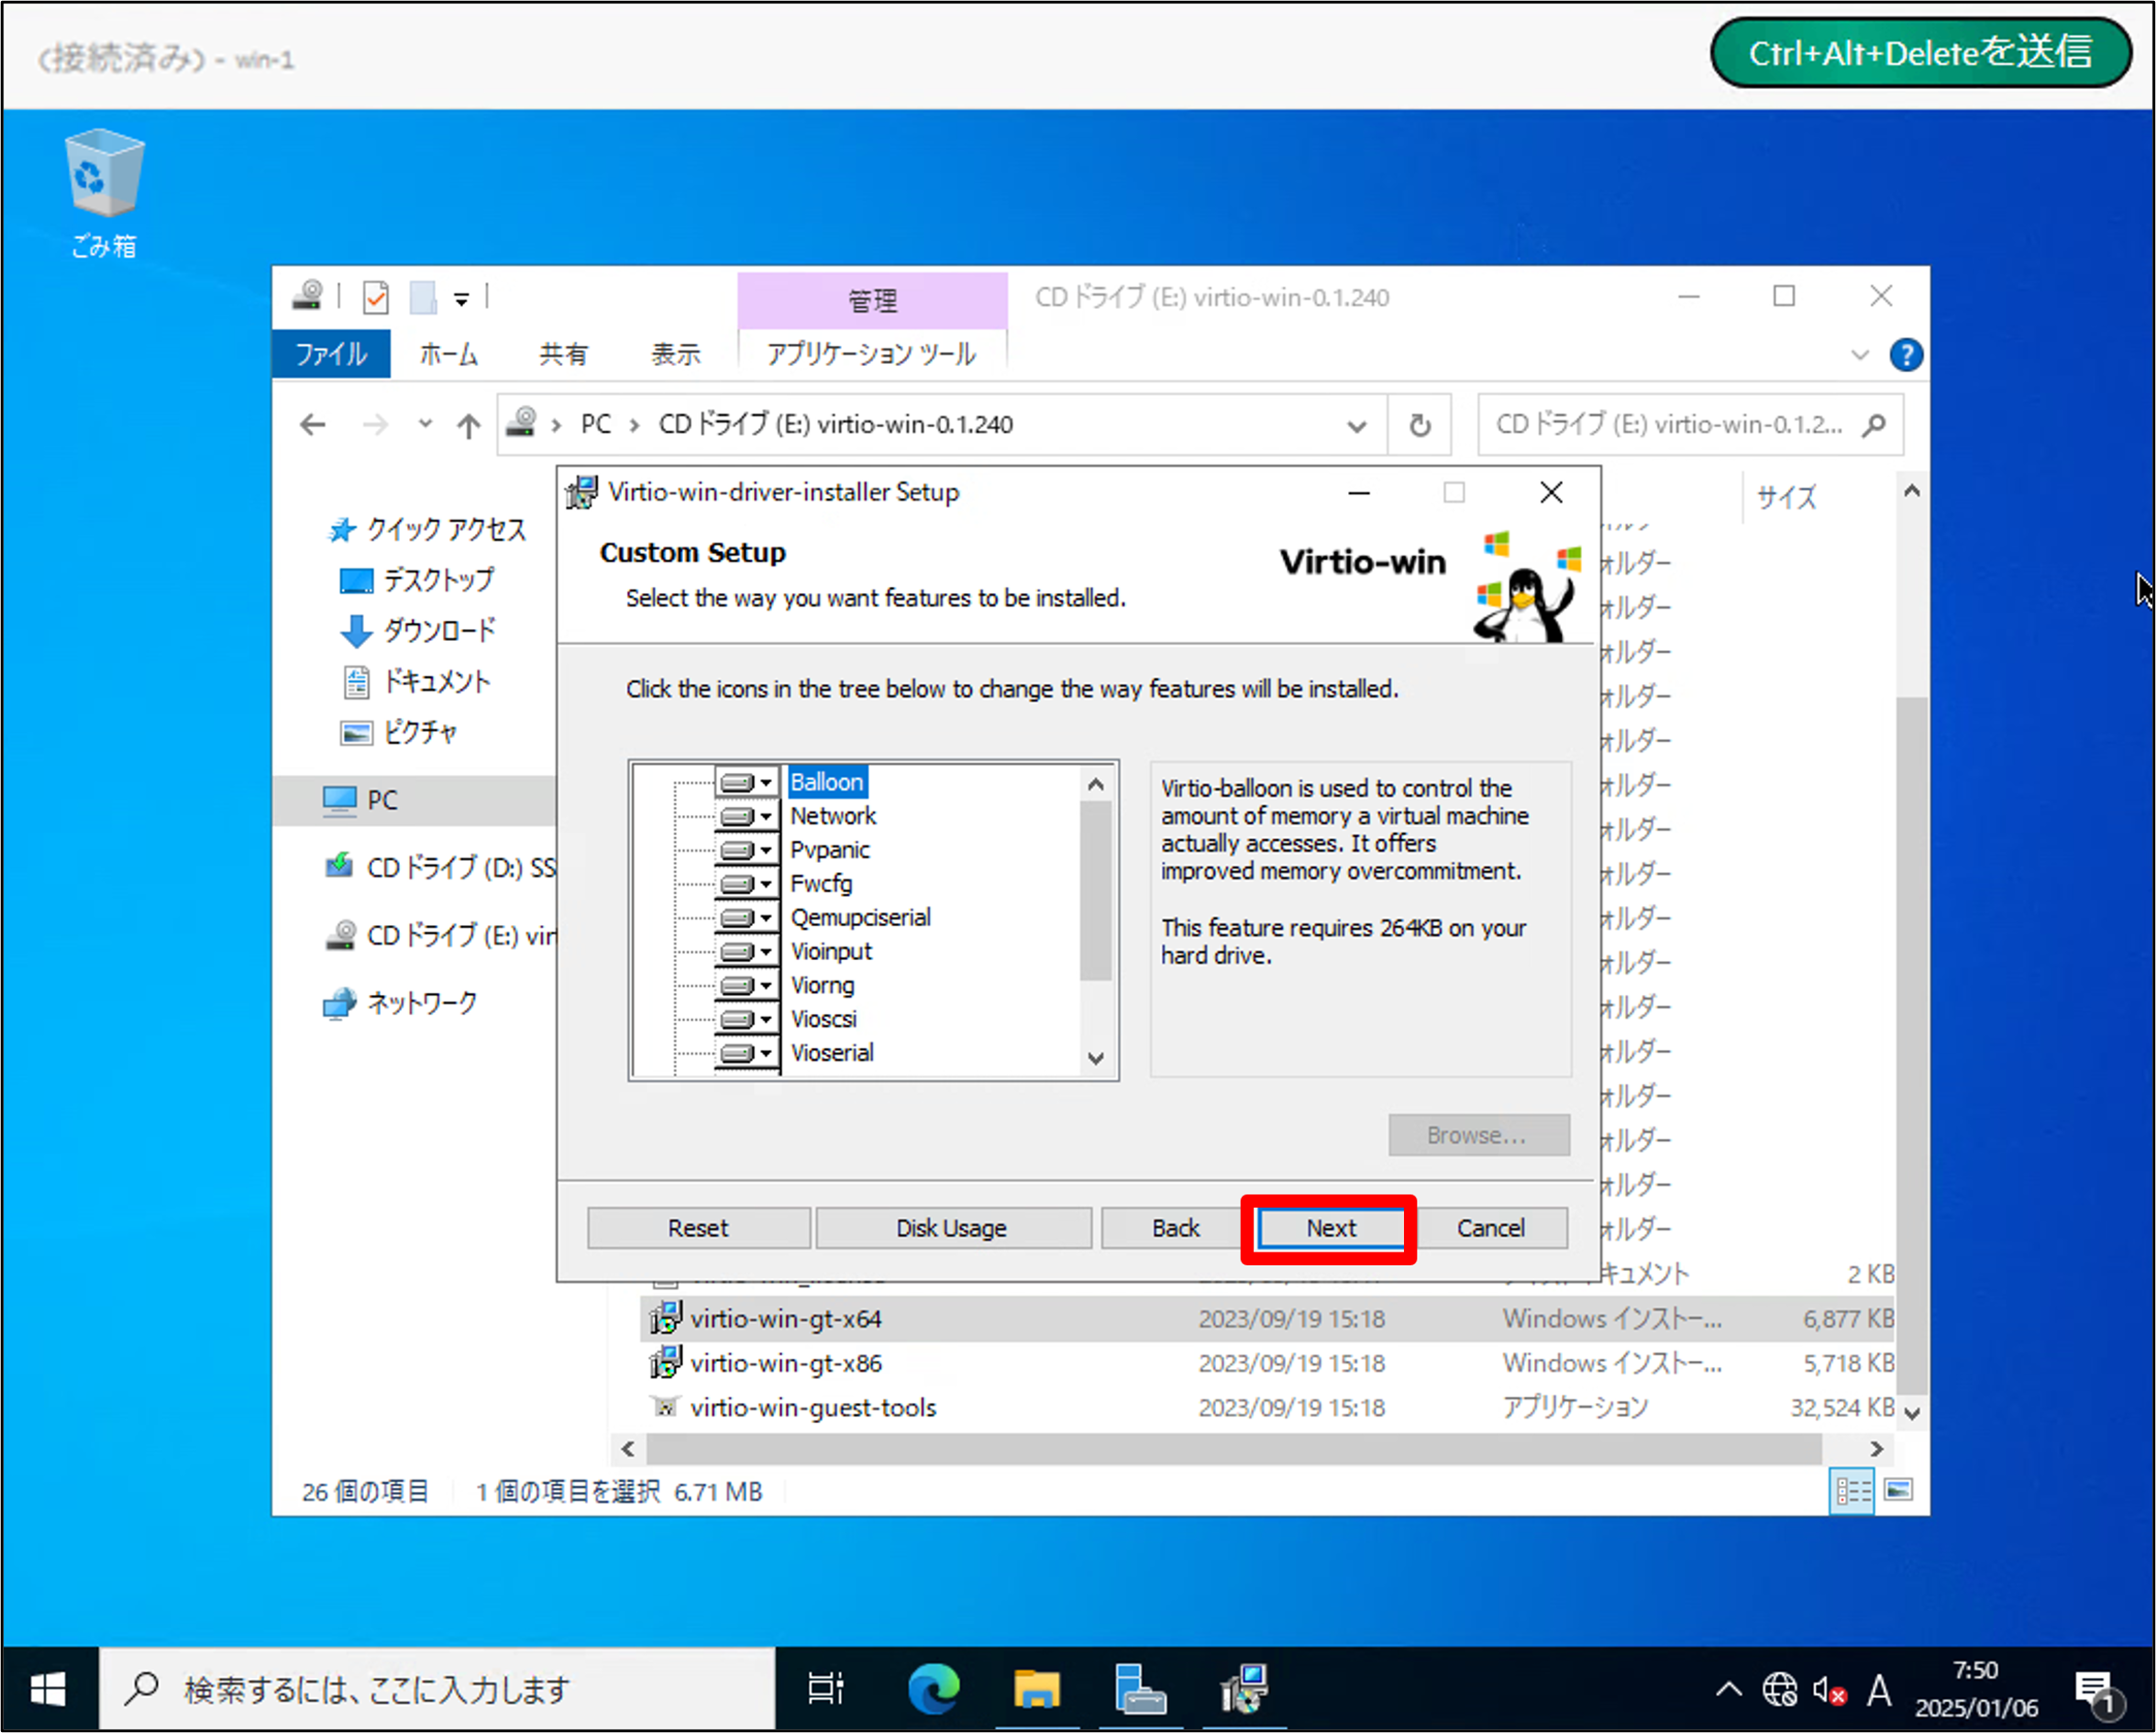Click the Next button in setup
This screenshot has height=1733, width=2156.
[1330, 1228]
